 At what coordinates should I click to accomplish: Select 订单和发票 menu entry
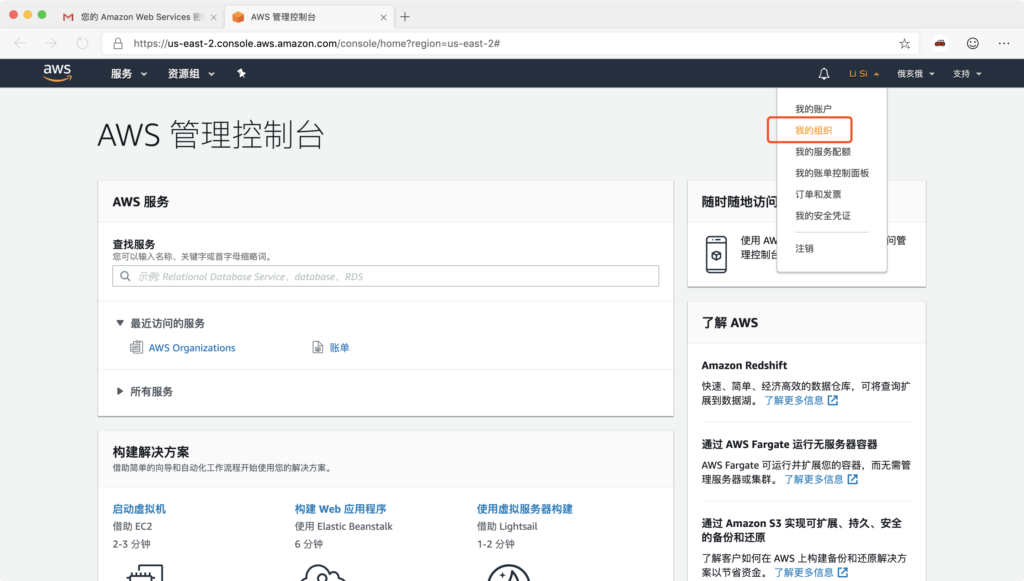(818, 195)
